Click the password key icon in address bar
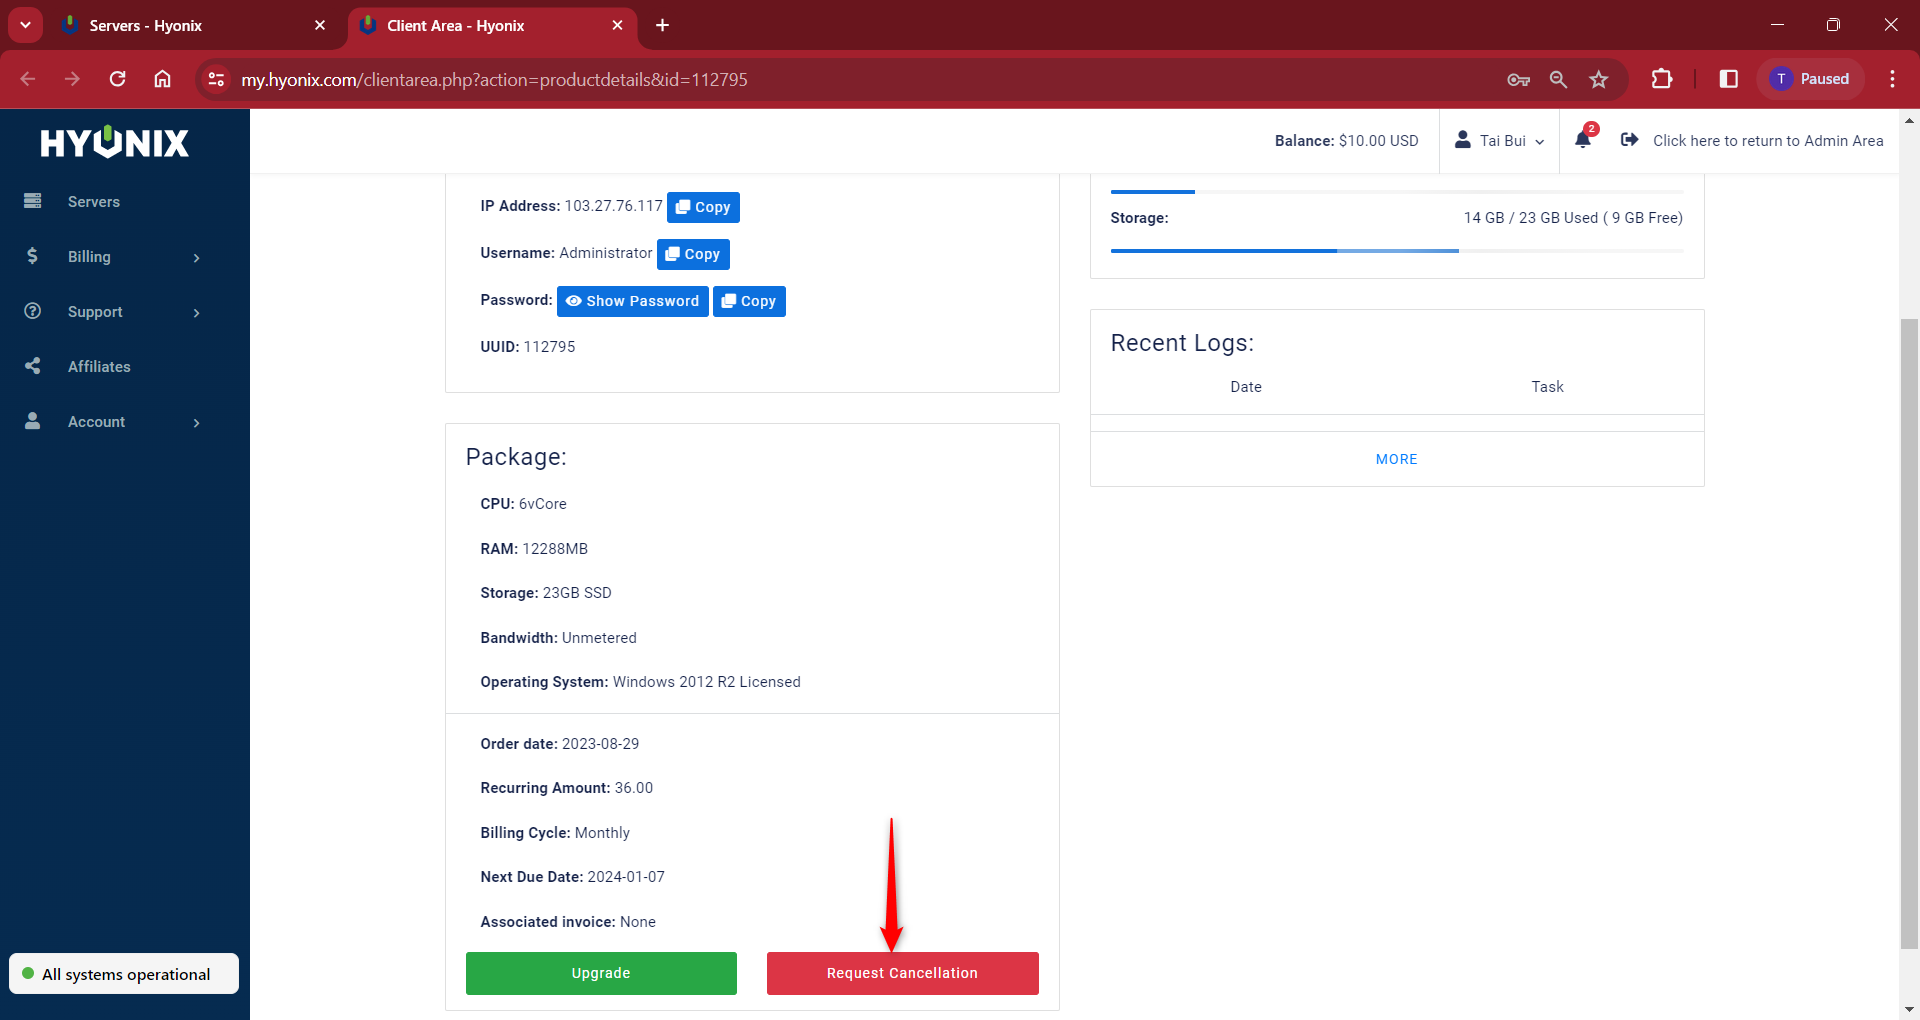1920x1020 pixels. coord(1518,79)
